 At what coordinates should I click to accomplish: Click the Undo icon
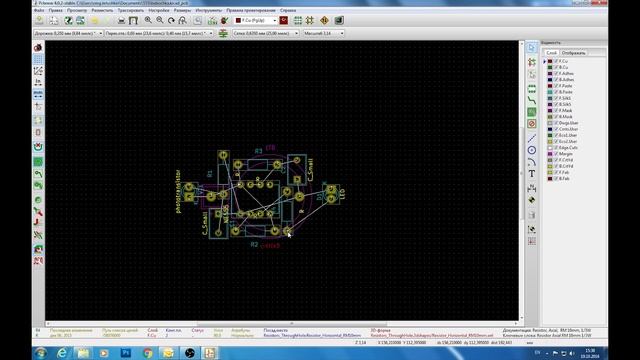point(95,20)
